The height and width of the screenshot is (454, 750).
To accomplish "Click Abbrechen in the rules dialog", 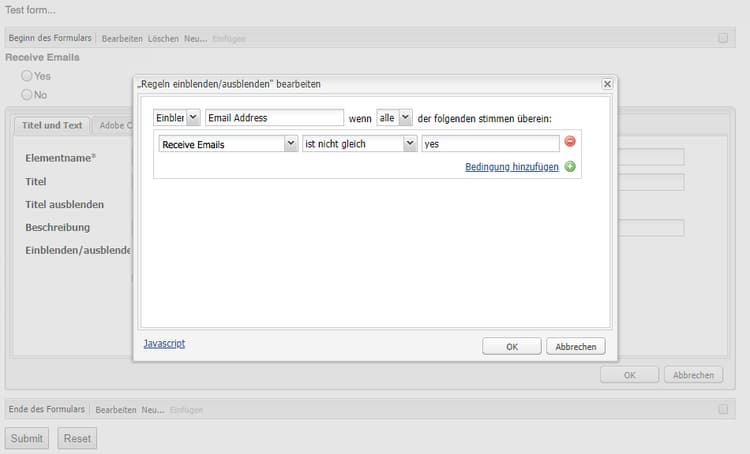I will (575, 346).
